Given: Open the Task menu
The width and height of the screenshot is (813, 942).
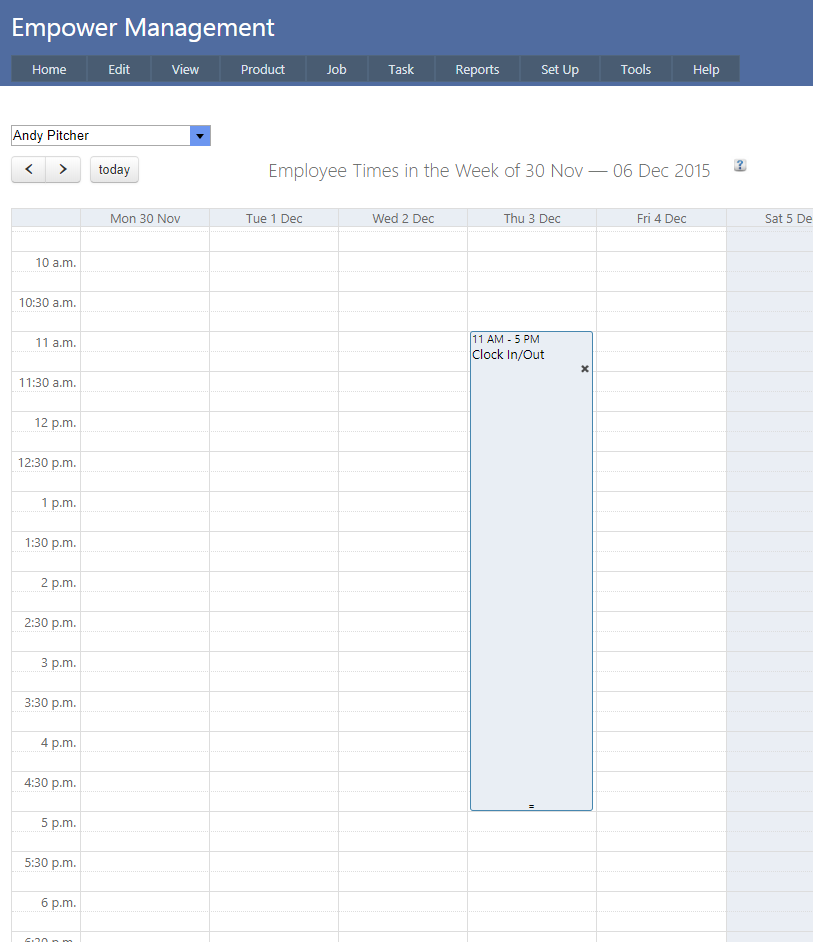Looking at the screenshot, I should click(401, 69).
